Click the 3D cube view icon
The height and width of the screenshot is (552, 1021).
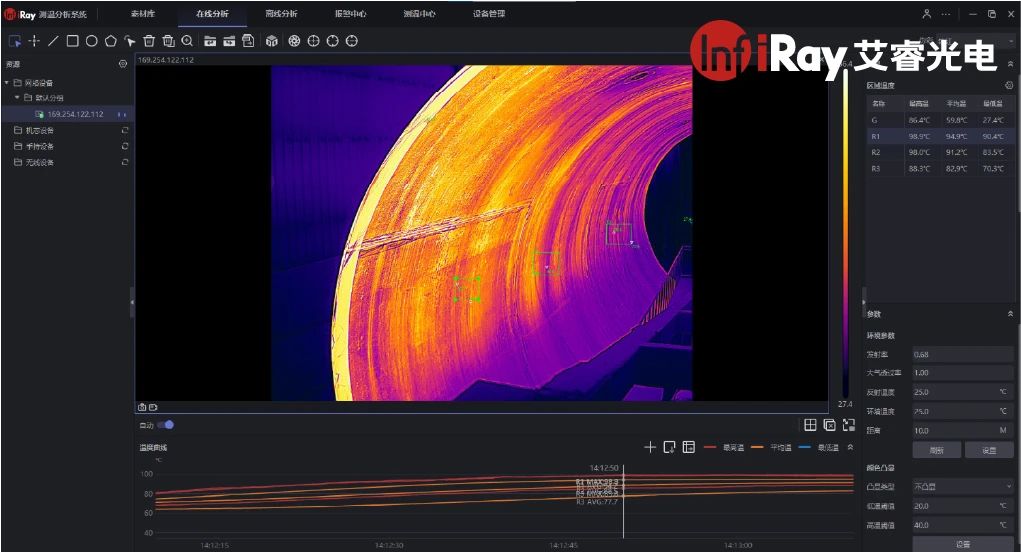point(271,41)
